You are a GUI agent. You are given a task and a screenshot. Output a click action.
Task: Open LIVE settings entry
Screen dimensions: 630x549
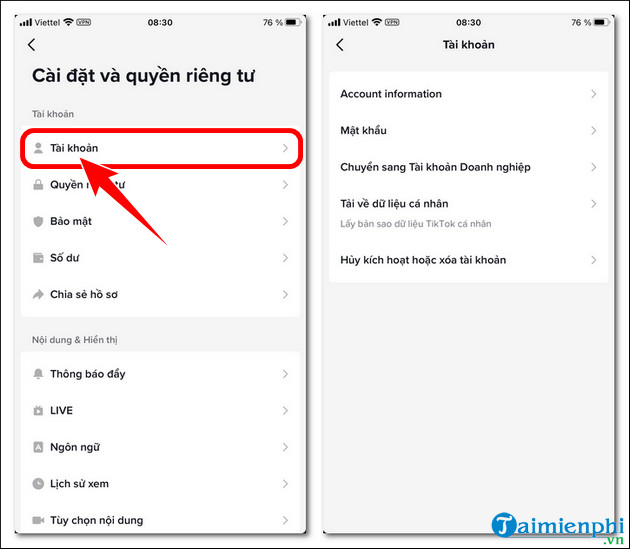pos(161,410)
